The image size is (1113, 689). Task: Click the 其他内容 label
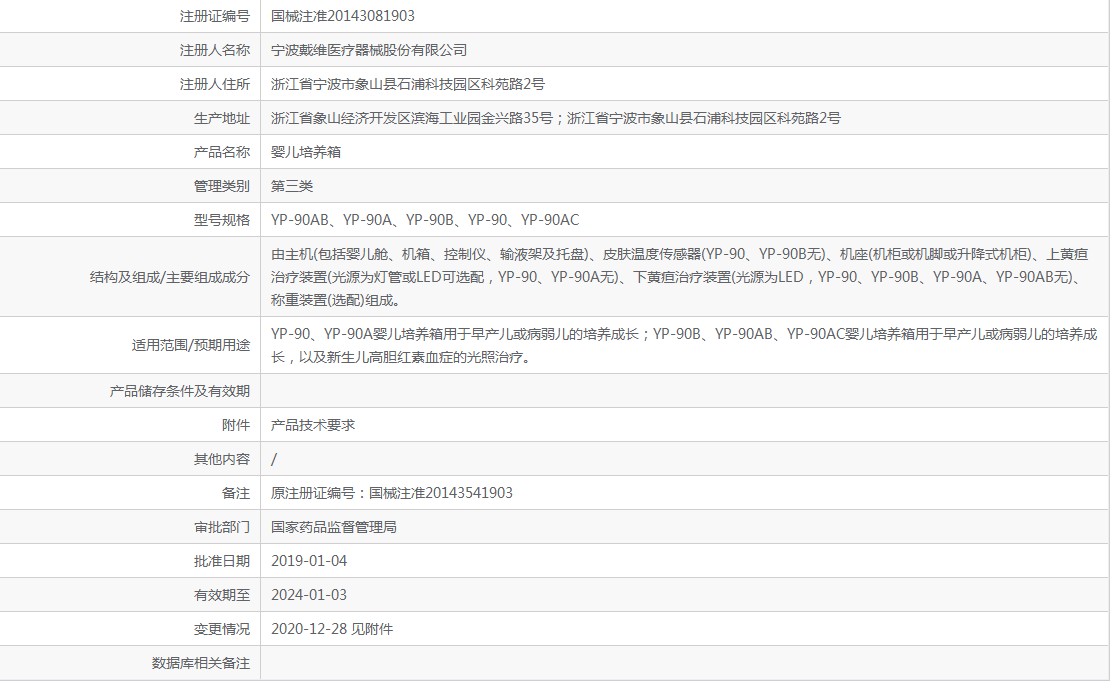coord(221,459)
